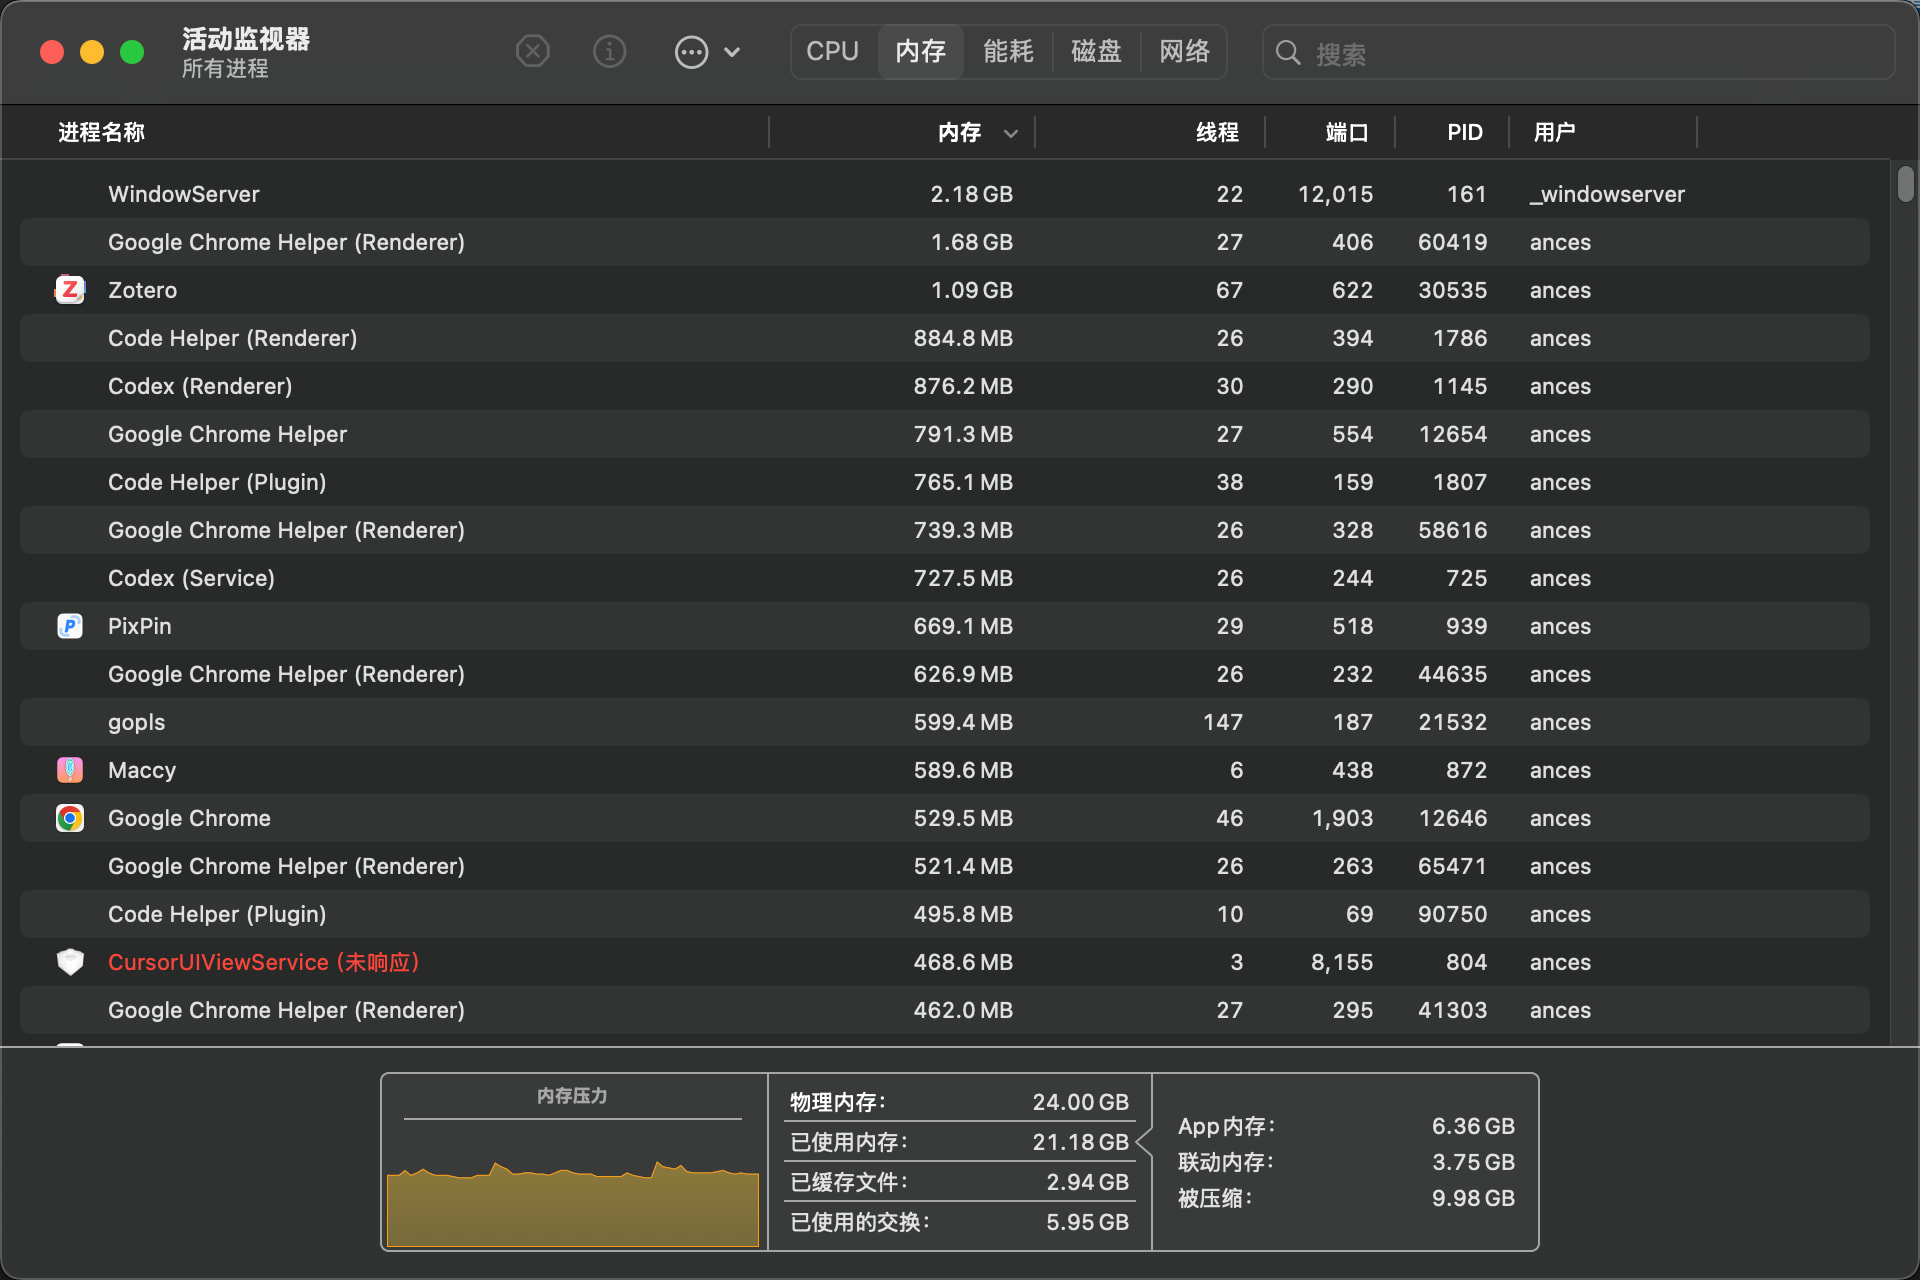Select Chrome Helper (Renderer) with PID 65471

pyautogui.click(x=945, y=866)
